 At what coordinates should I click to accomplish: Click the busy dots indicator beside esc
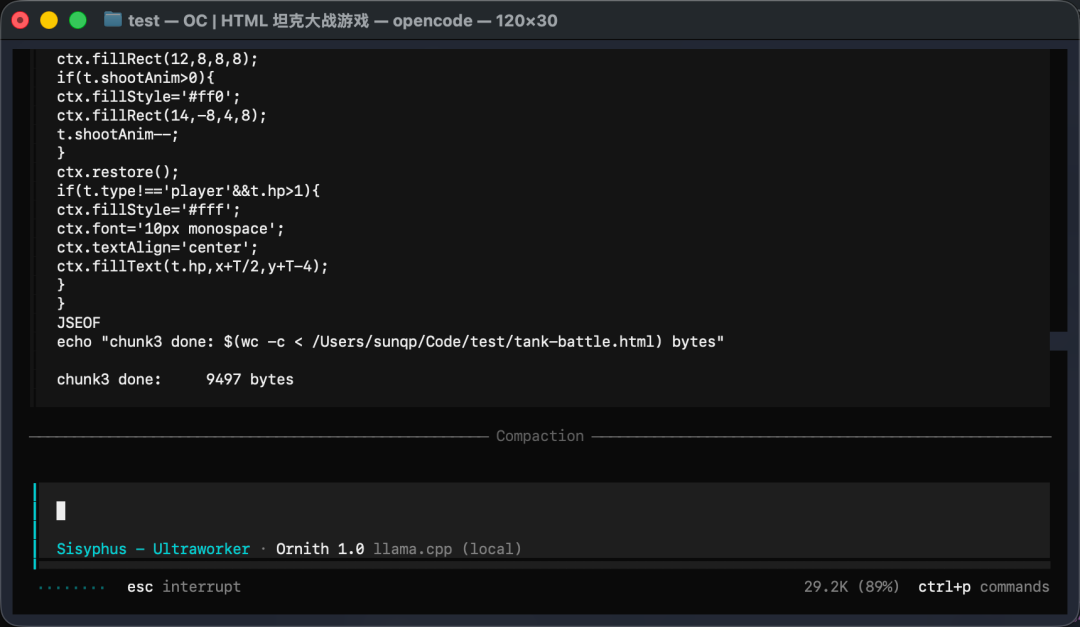pos(72,588)
